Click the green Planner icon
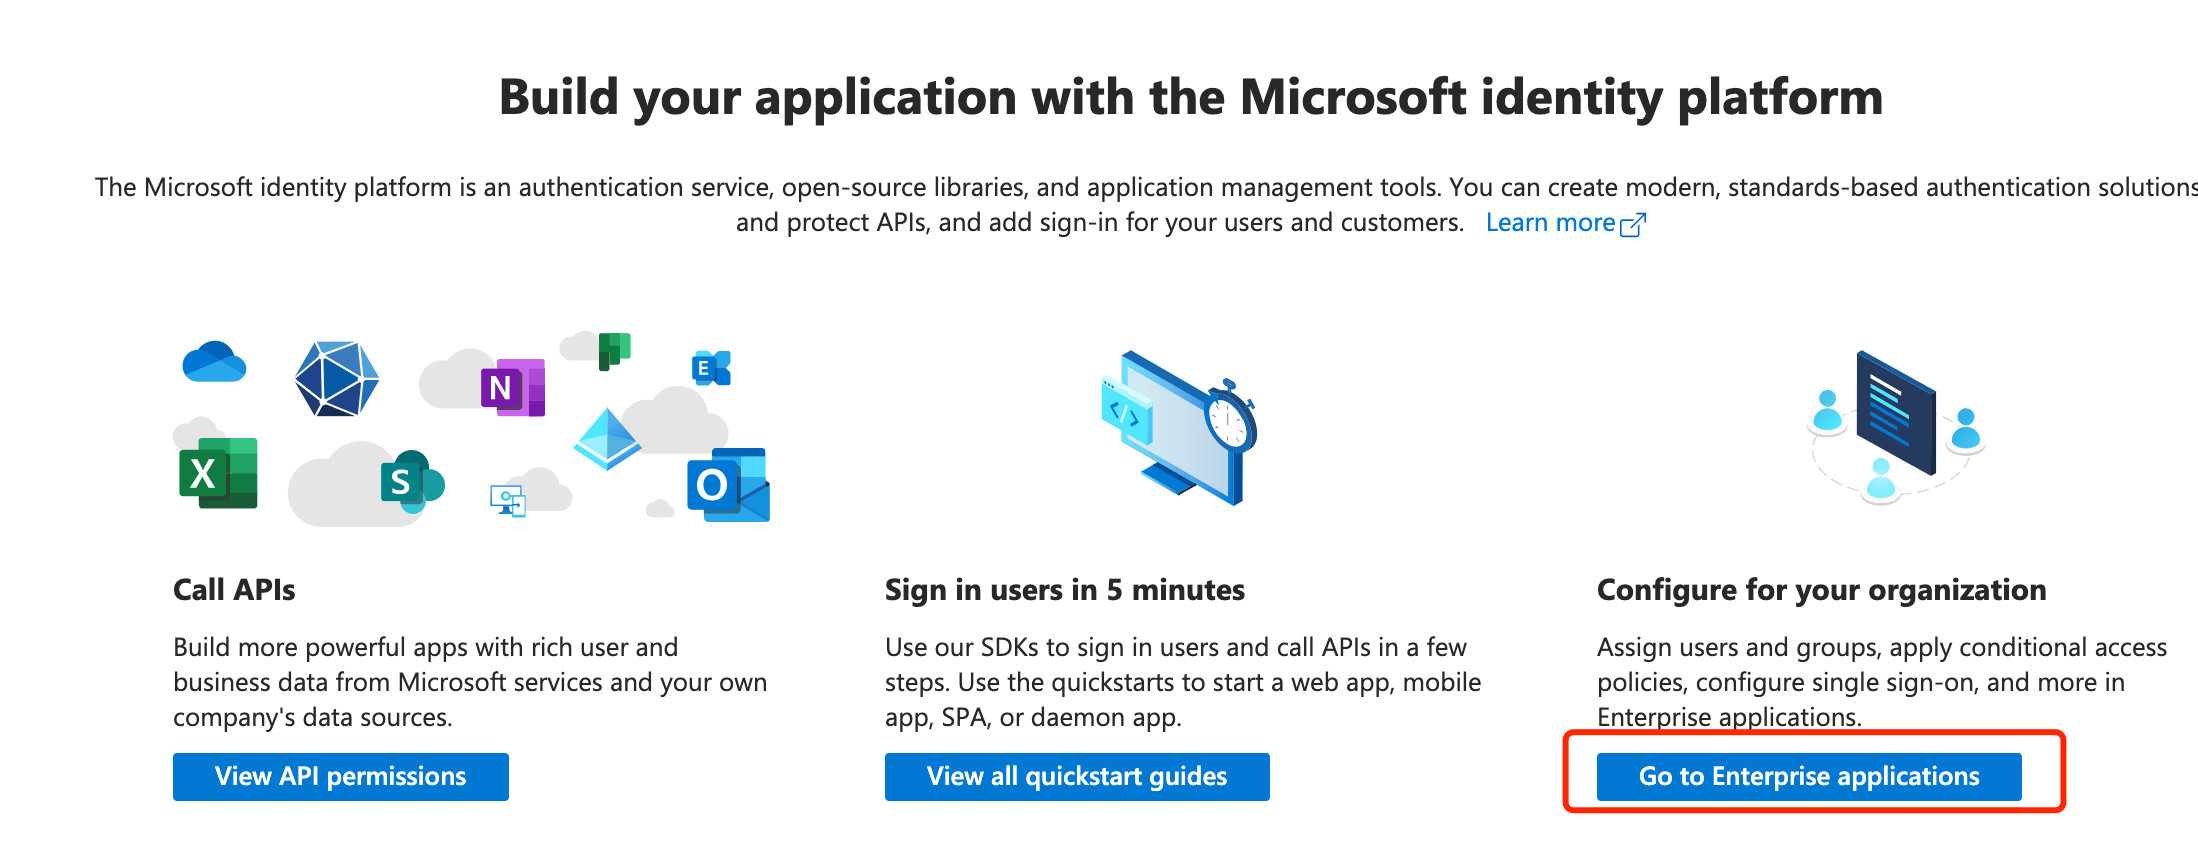 coord(614,350)
